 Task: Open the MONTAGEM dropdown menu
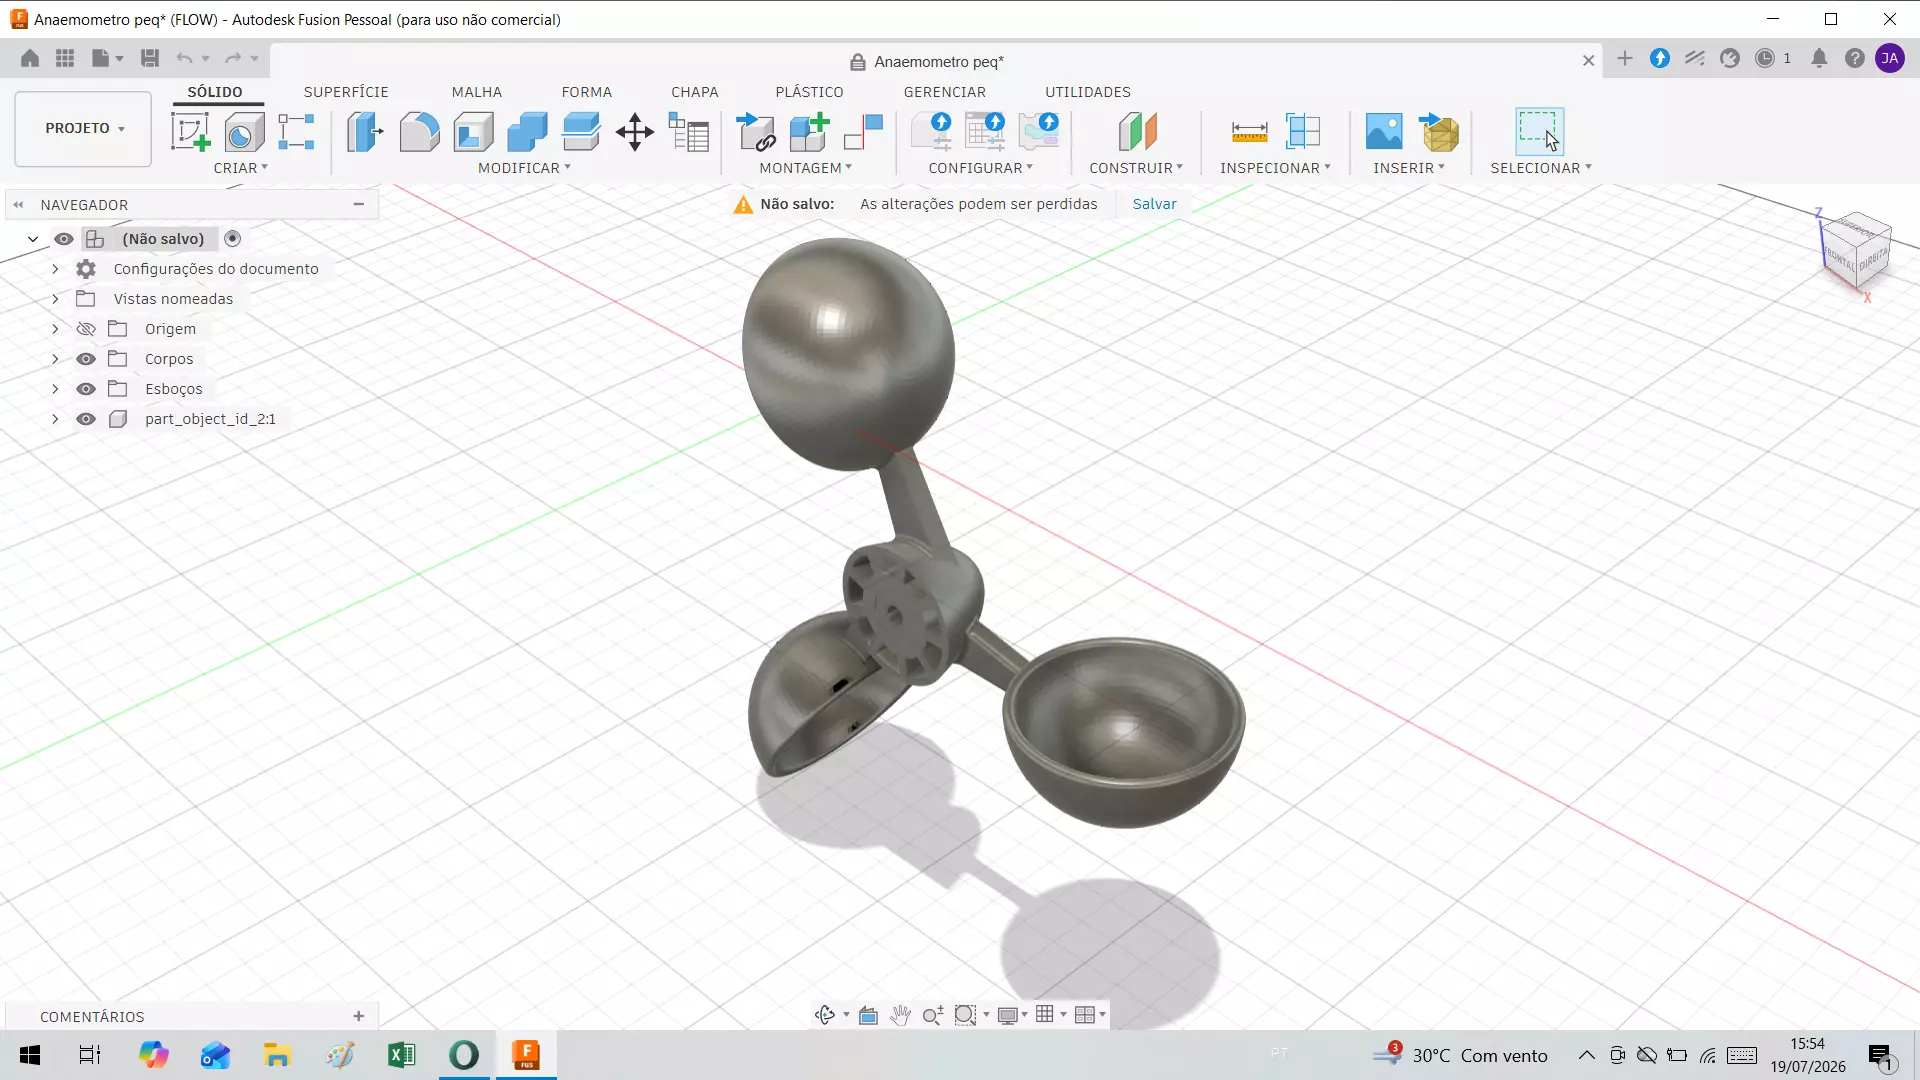[805, 168]
